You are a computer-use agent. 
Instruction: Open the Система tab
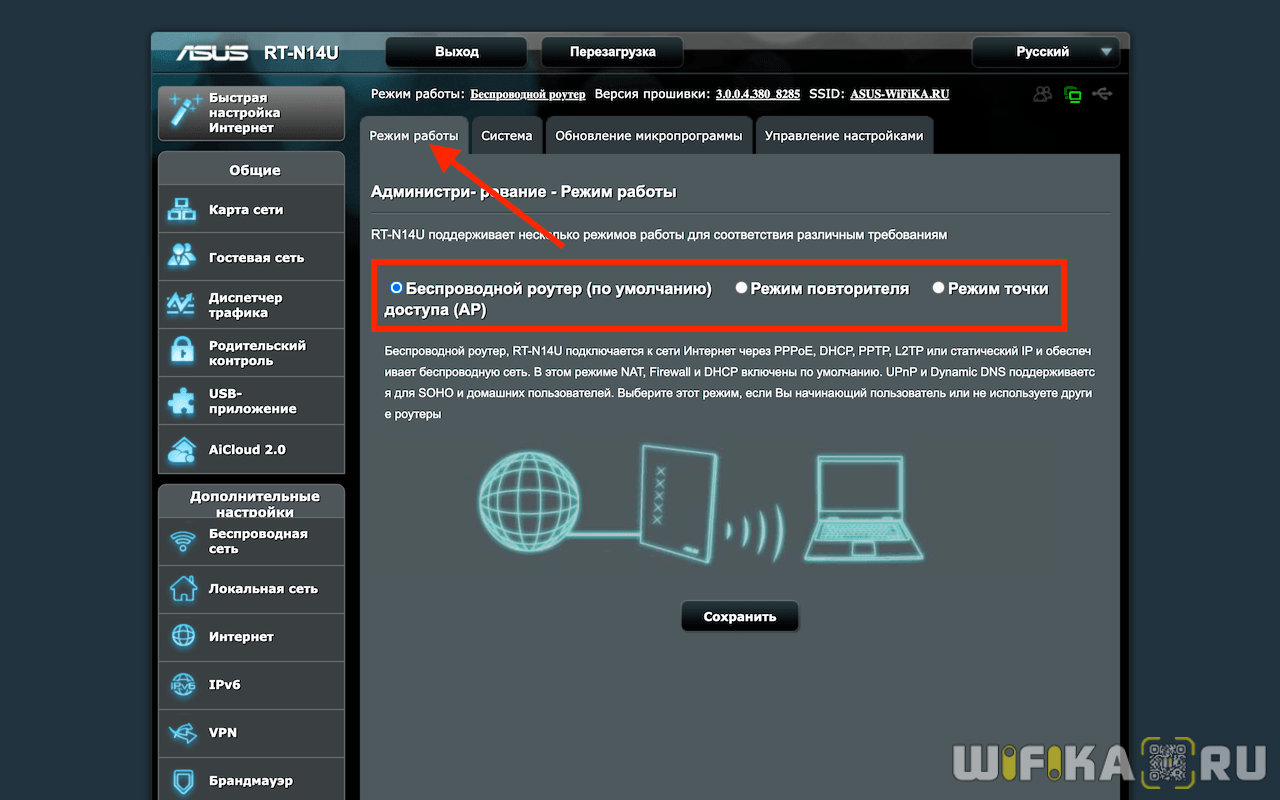point(506,136)
